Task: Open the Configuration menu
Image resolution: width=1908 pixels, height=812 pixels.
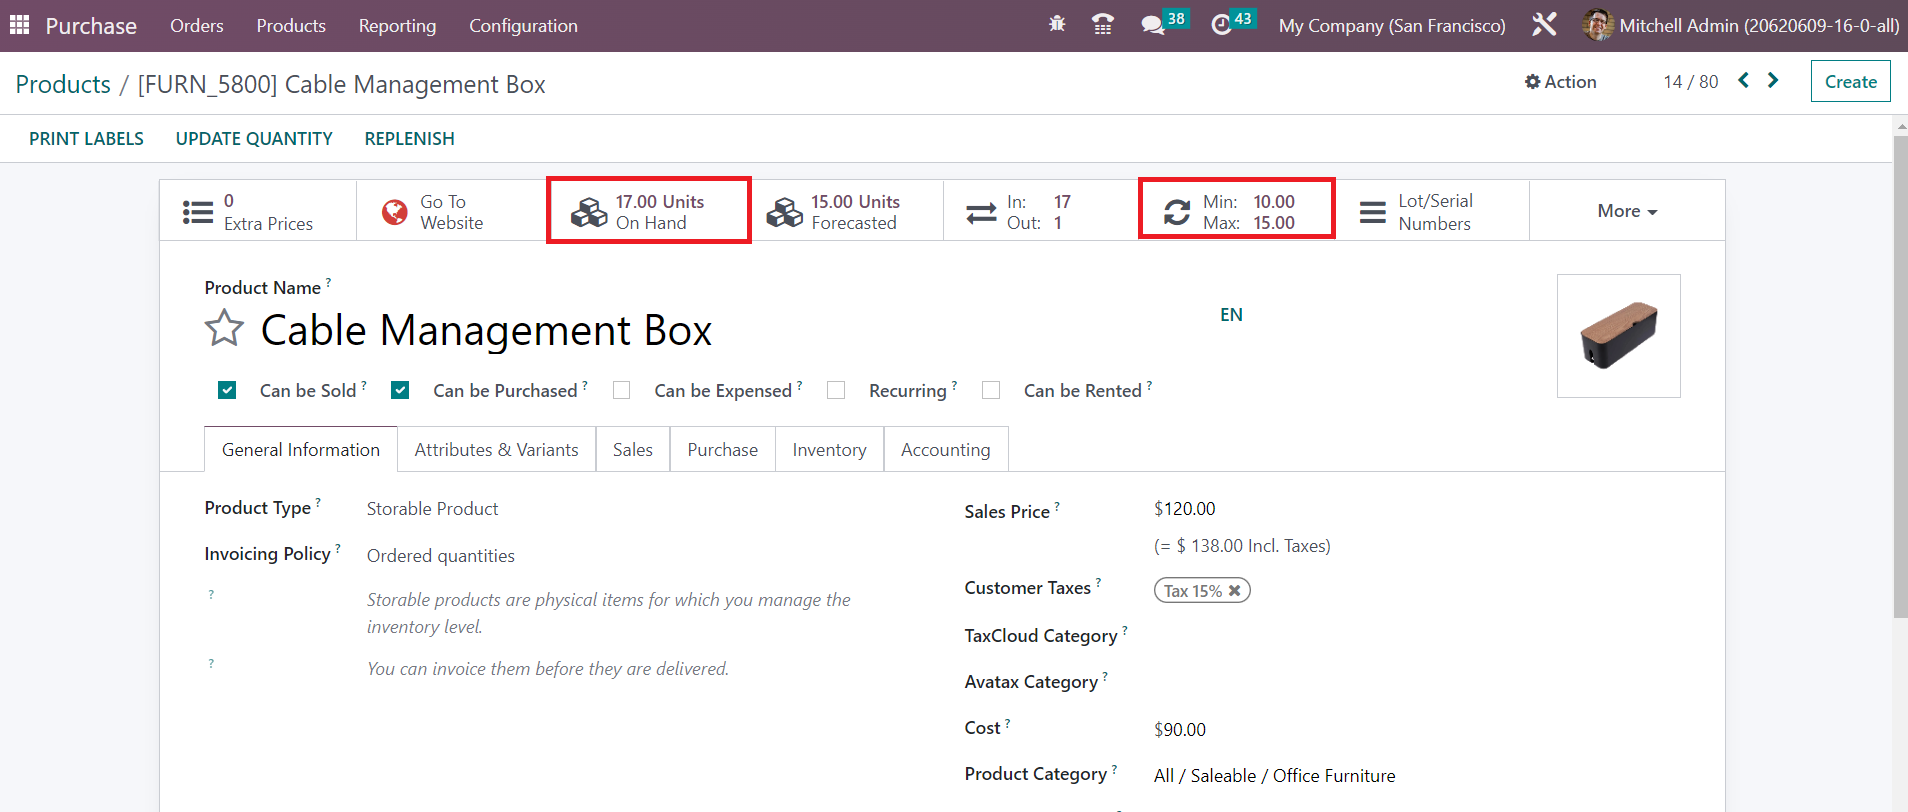Action: point(523,26)
